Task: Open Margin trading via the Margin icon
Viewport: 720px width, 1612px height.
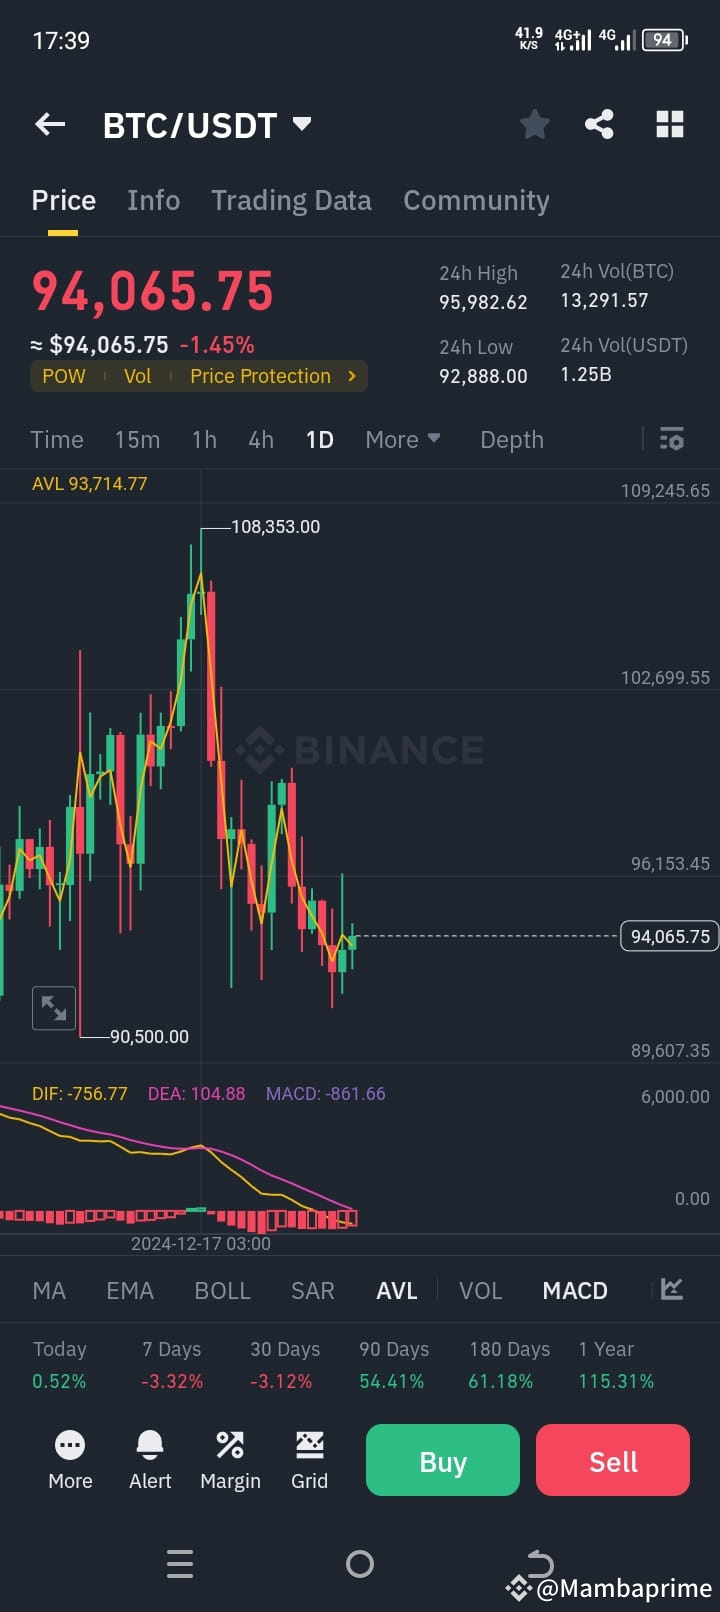Action: 230,1459
